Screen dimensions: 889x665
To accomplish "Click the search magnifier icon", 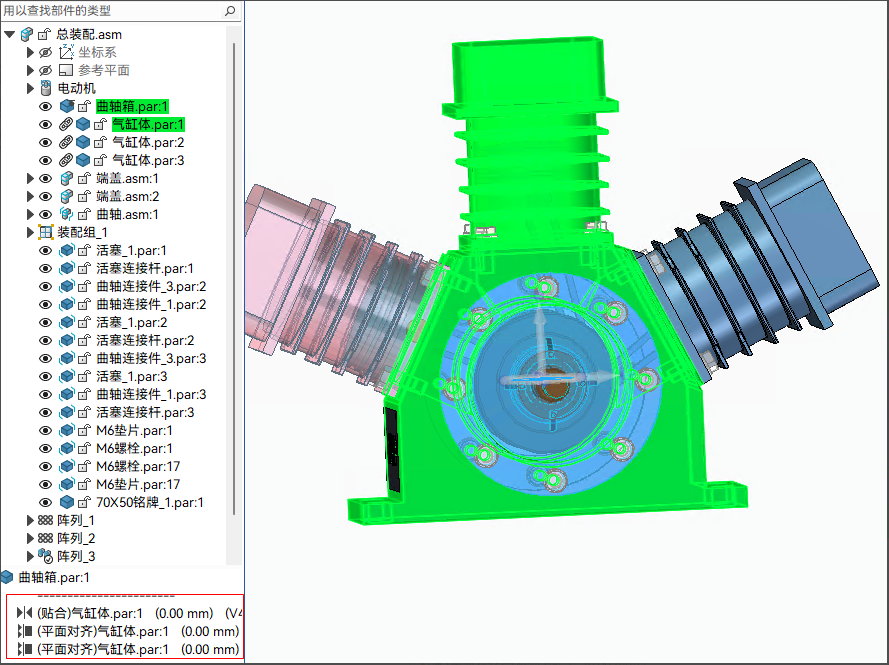I will point(230,11).
